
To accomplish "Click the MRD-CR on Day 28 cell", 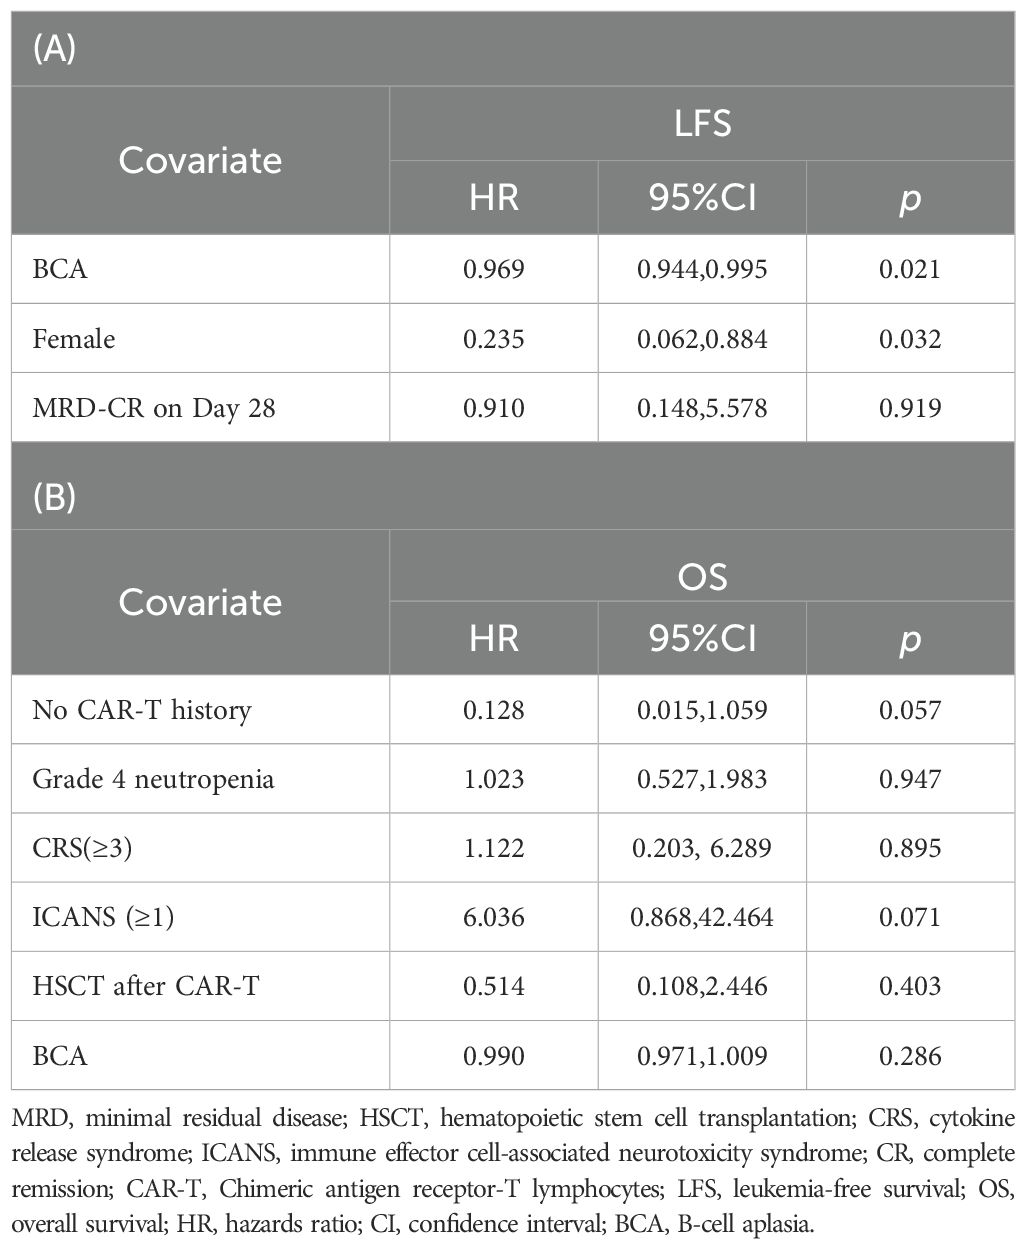I will (x=154, y=408).
